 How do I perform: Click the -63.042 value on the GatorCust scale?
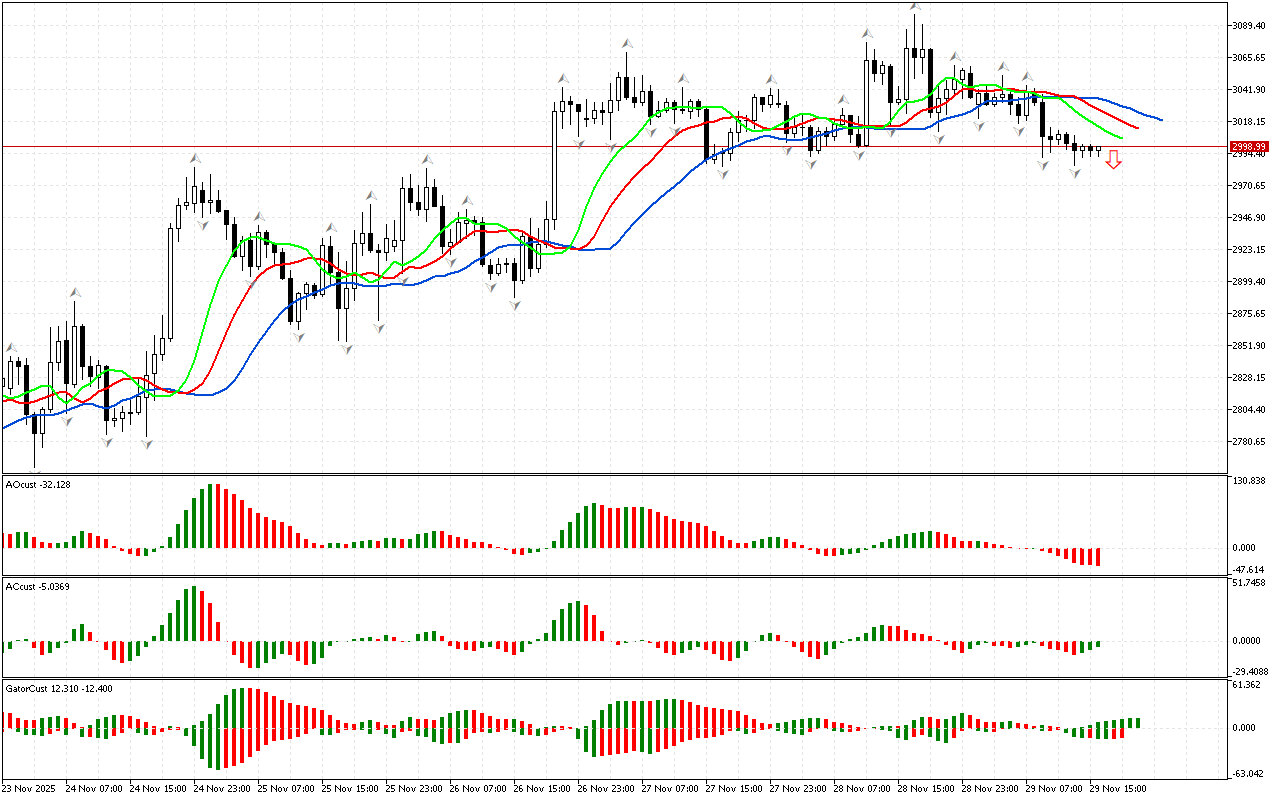click(1250, 773)
